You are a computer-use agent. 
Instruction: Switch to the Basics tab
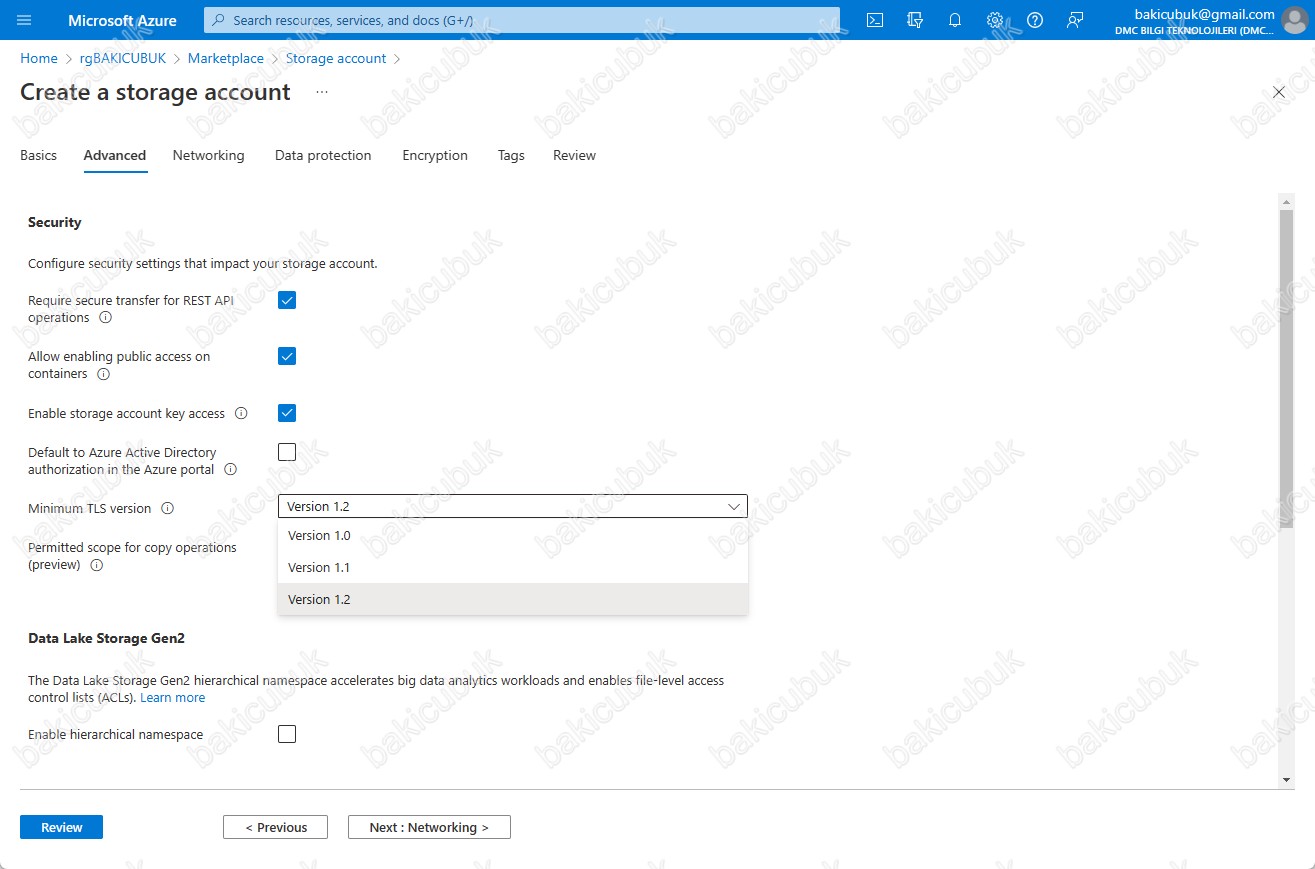[x=38, y=156]
